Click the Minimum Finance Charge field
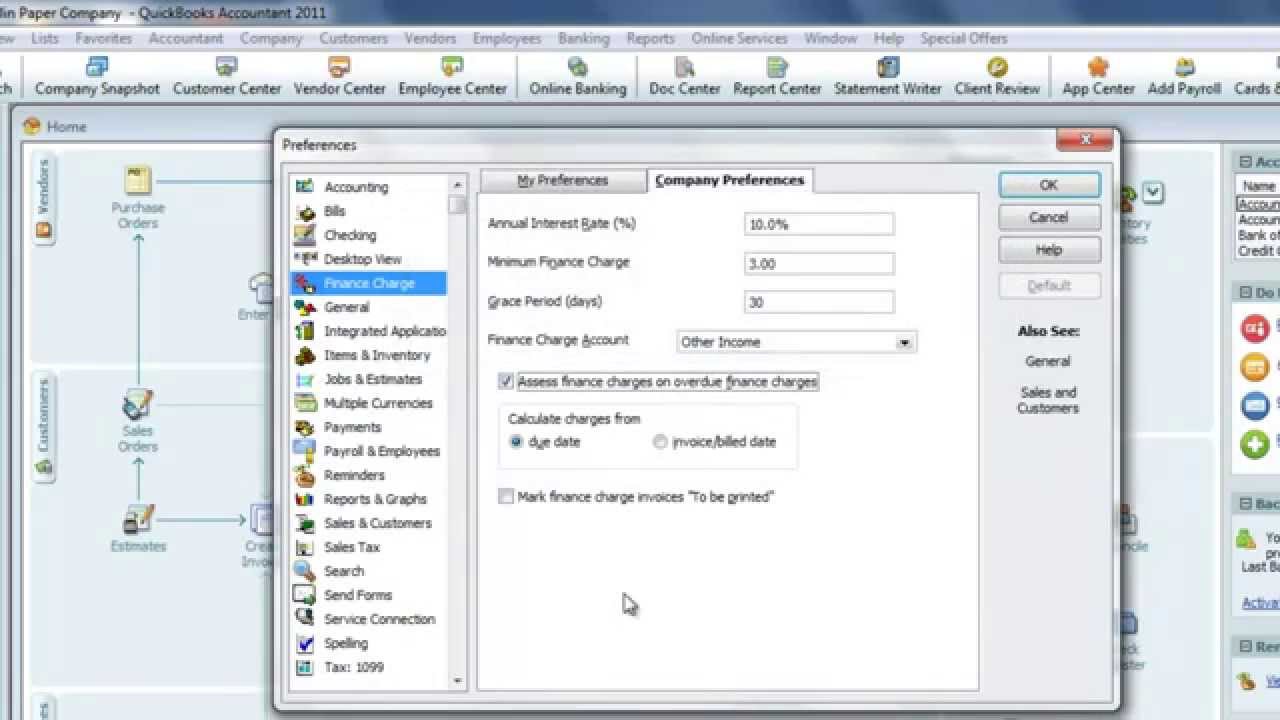The width and height of the screenshot is (1280, 720). coord(819,264)
